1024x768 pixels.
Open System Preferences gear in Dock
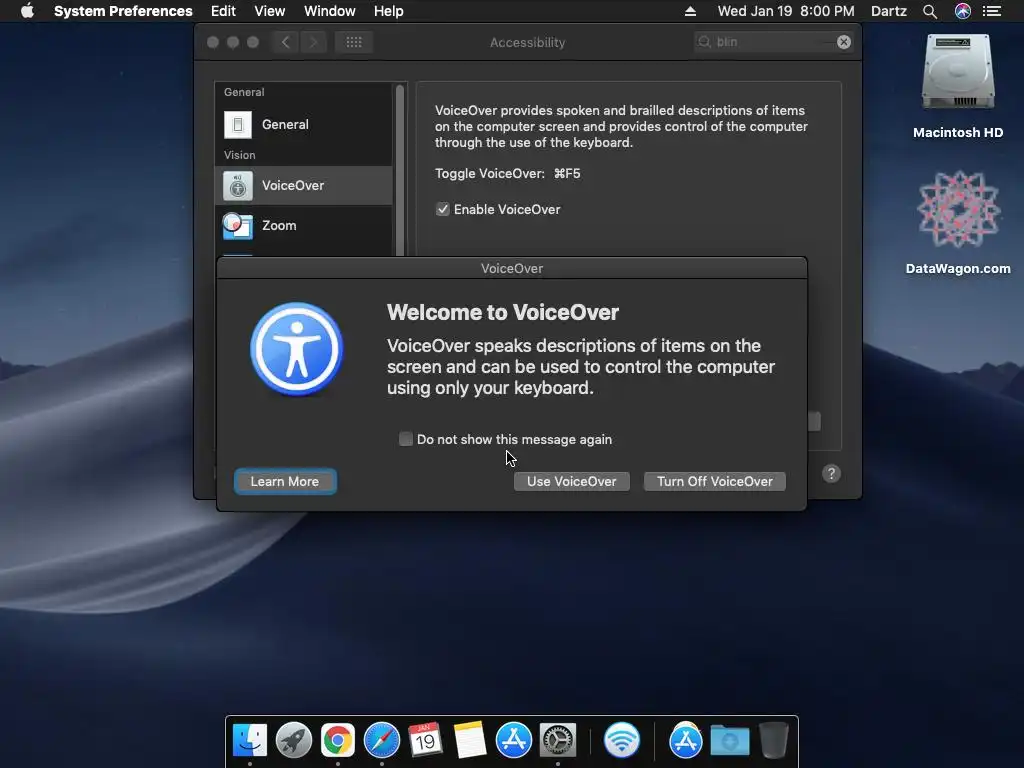(558, 740)
